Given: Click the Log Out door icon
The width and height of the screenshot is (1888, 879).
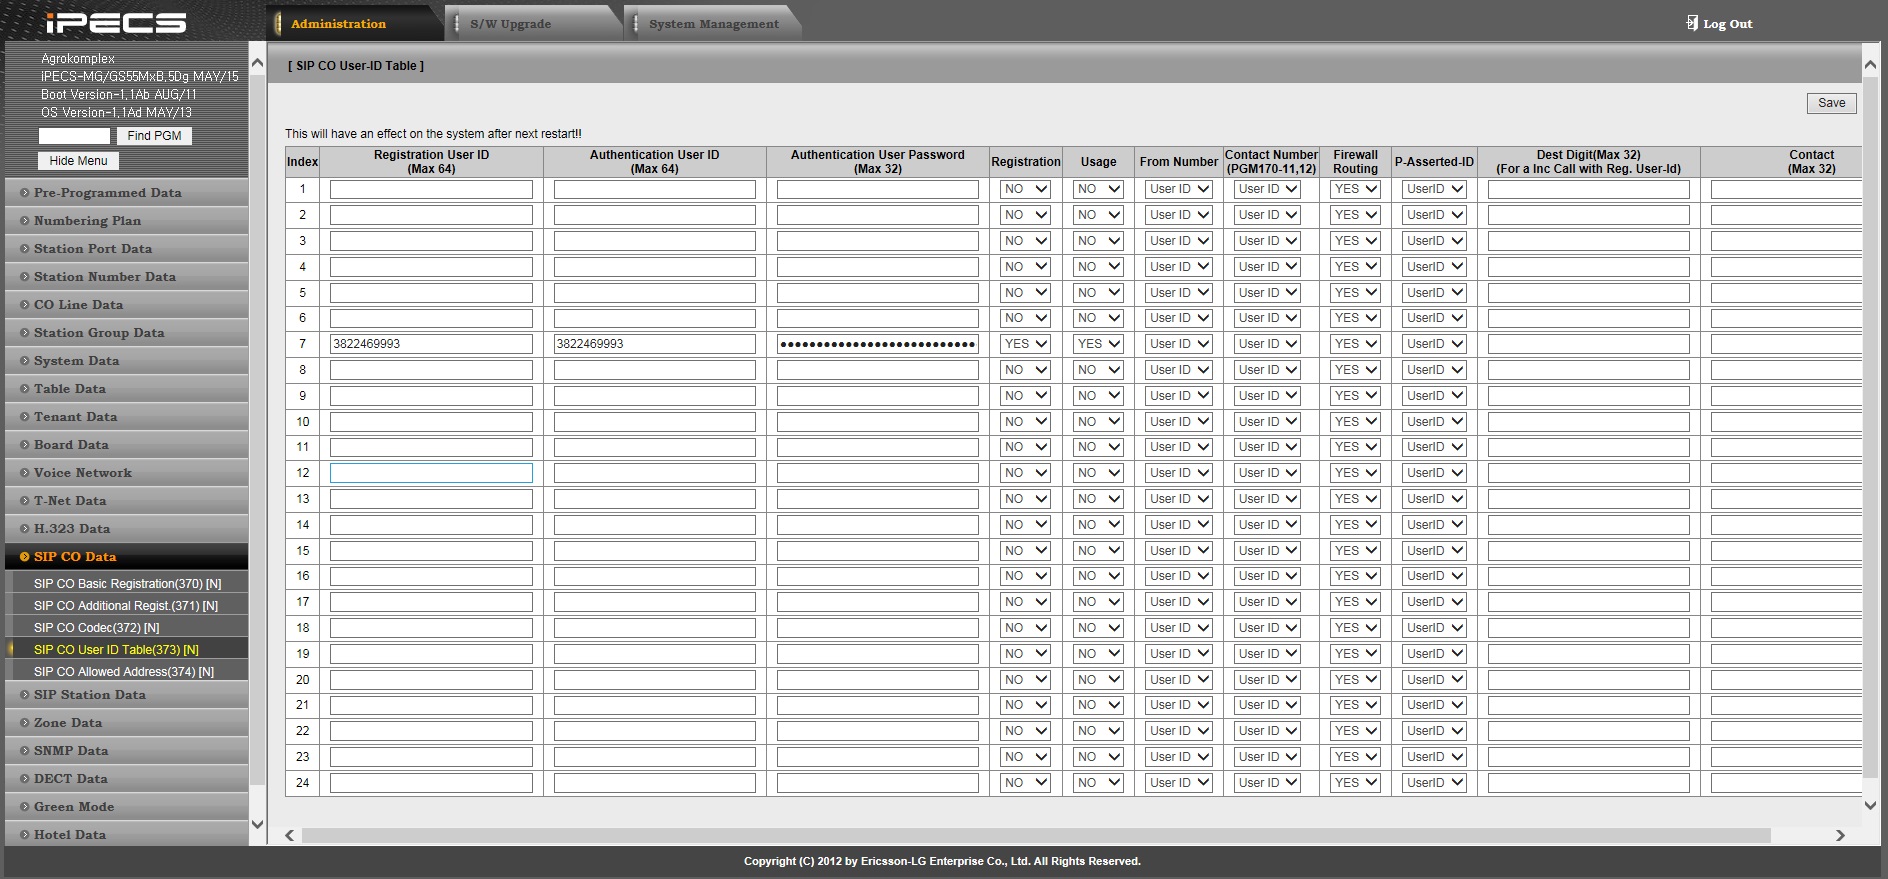Looking at the screenshot, I should click(x=1692, y=23).
